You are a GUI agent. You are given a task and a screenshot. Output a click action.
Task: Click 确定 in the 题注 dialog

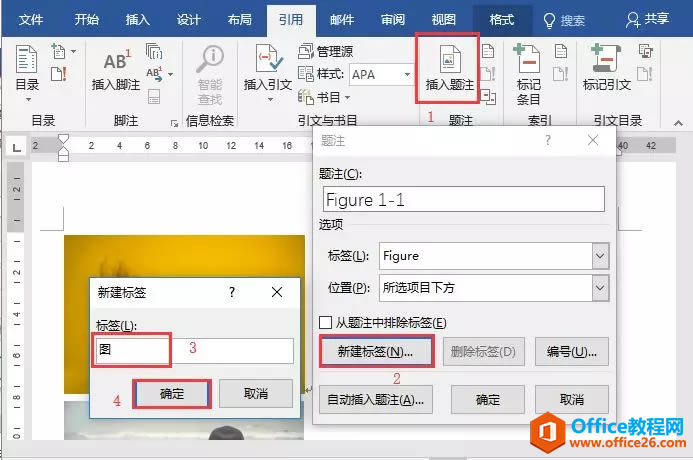pyautogui.click(x=487, y=399)
